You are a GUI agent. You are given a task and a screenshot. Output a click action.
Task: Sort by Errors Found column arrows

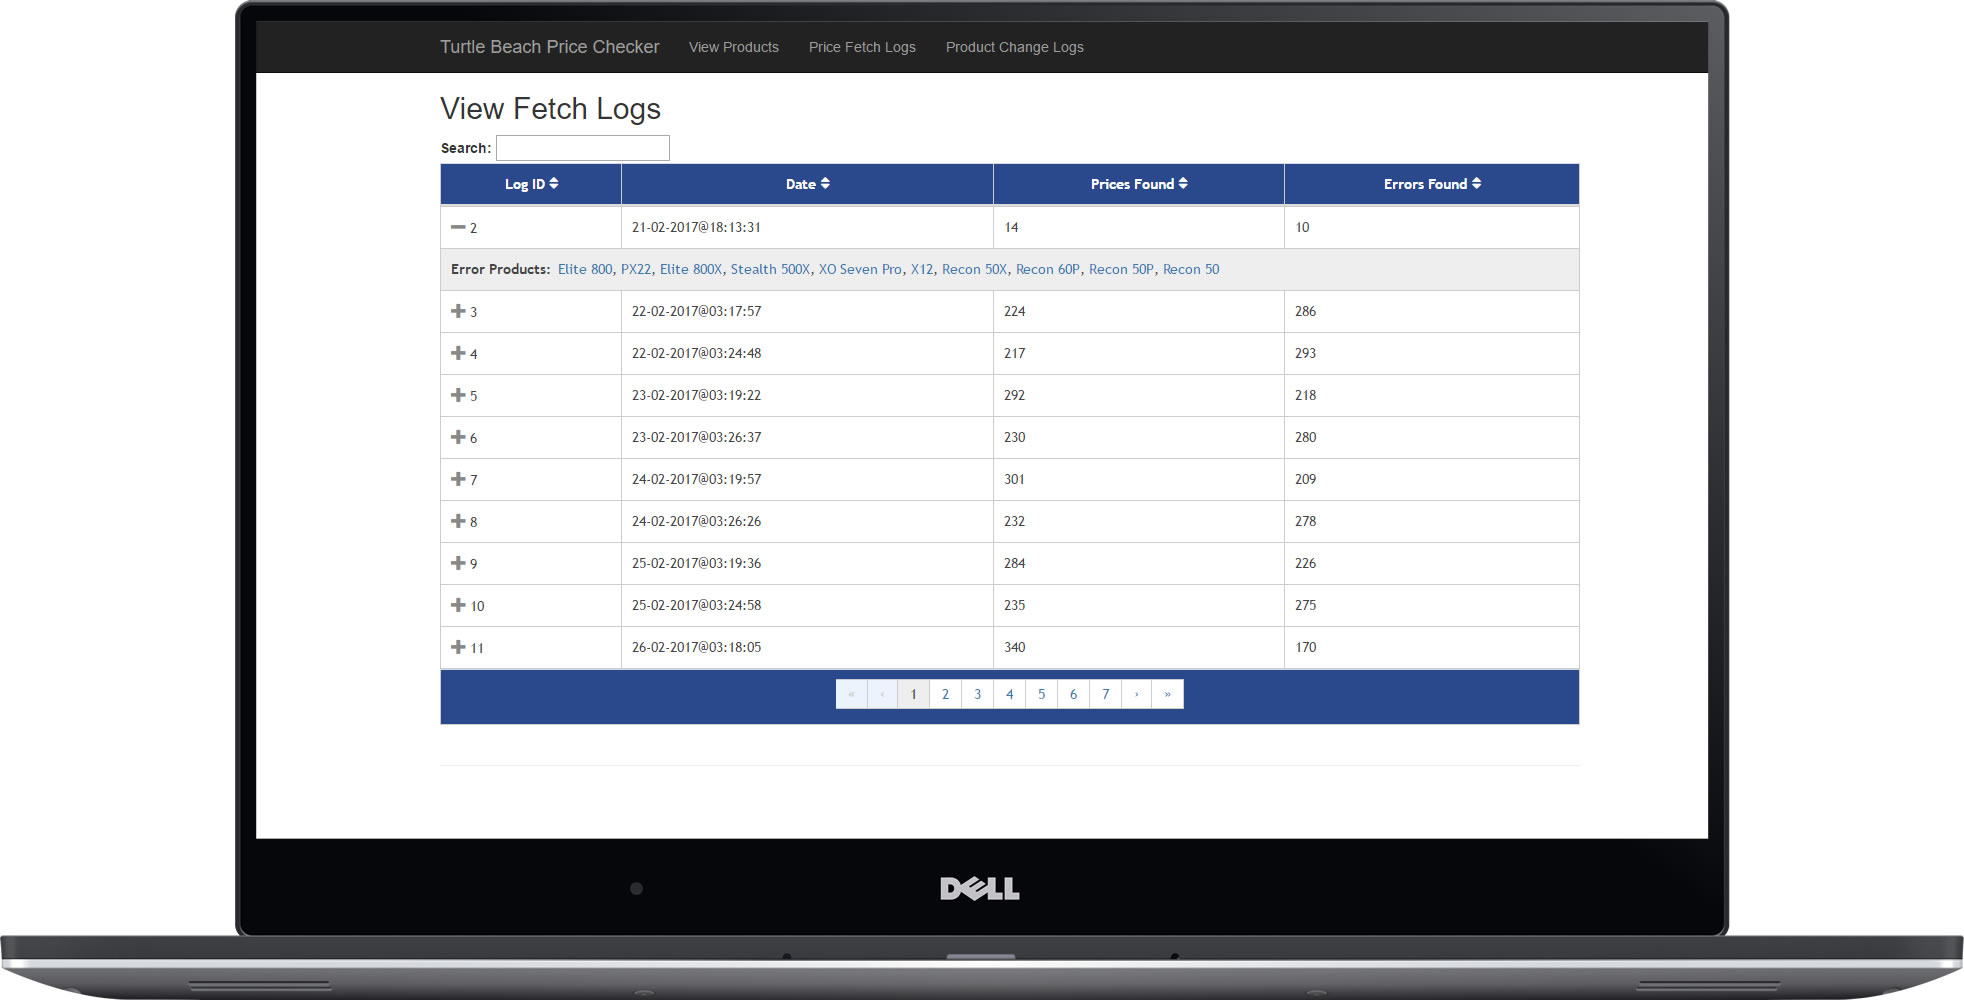(x=1476, y=184)
